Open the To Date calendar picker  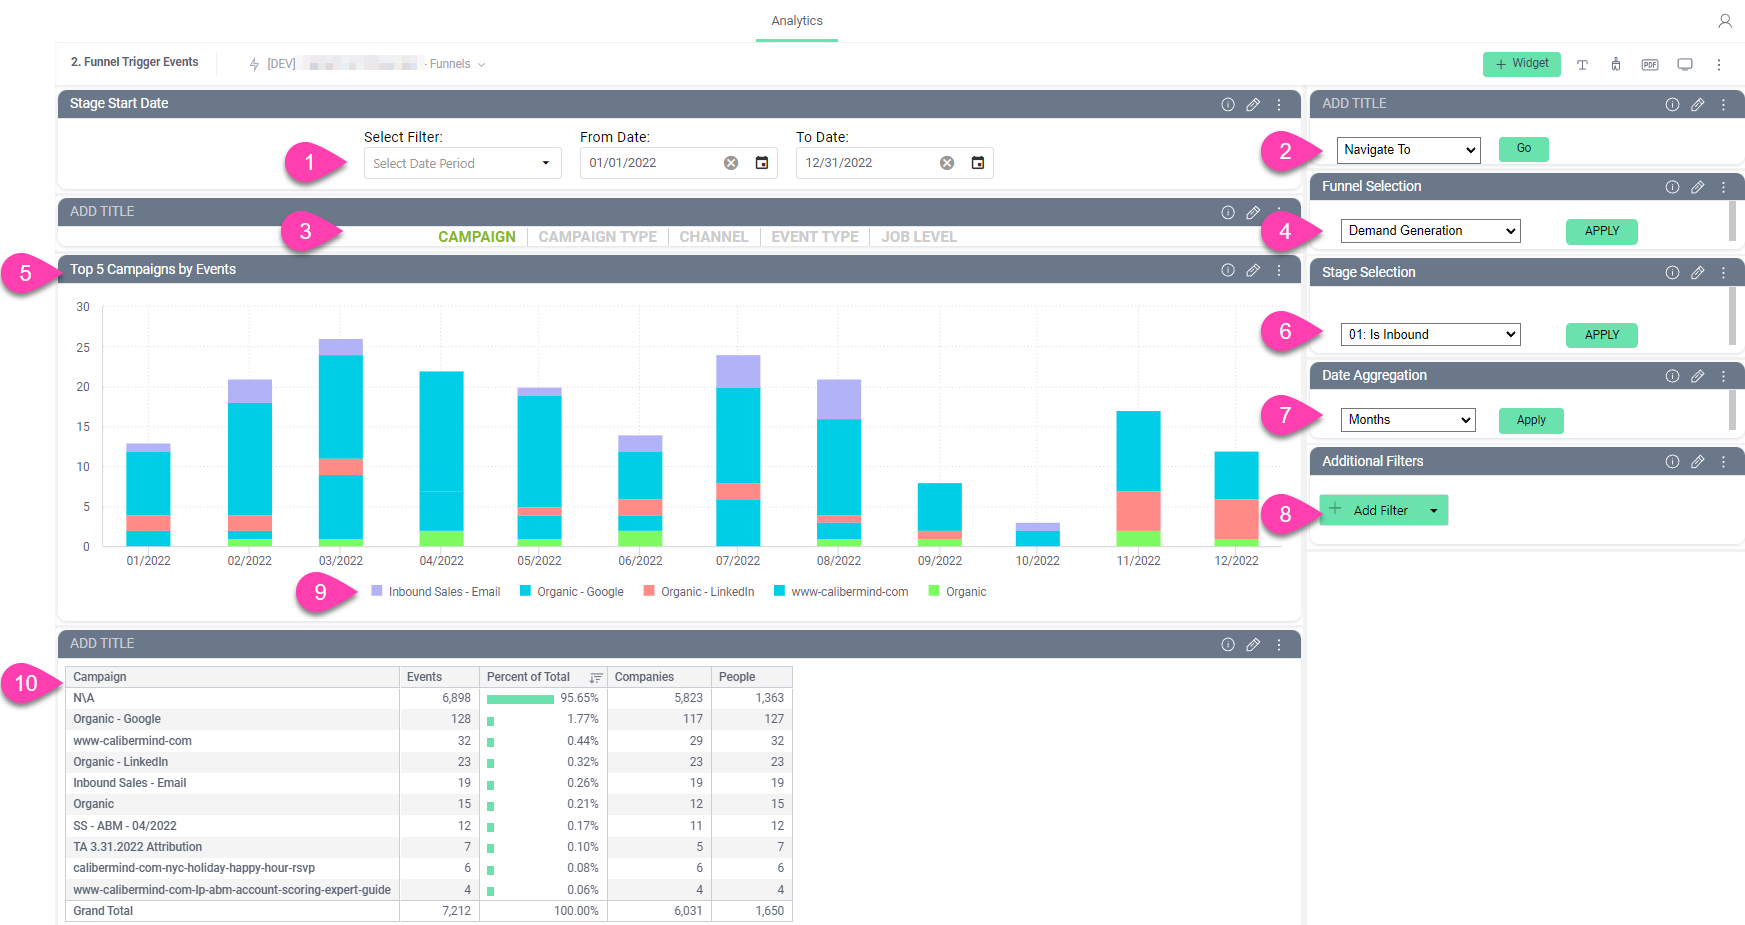[x=978, y=163]
